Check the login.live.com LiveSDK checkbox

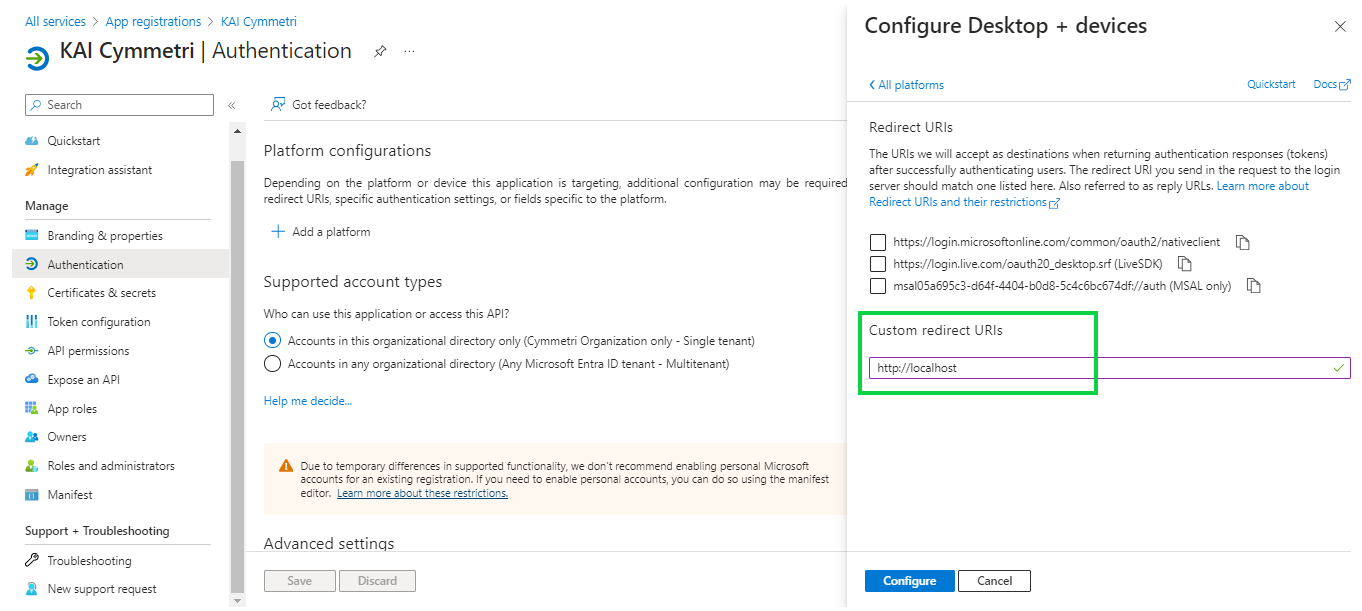point(878,264)
